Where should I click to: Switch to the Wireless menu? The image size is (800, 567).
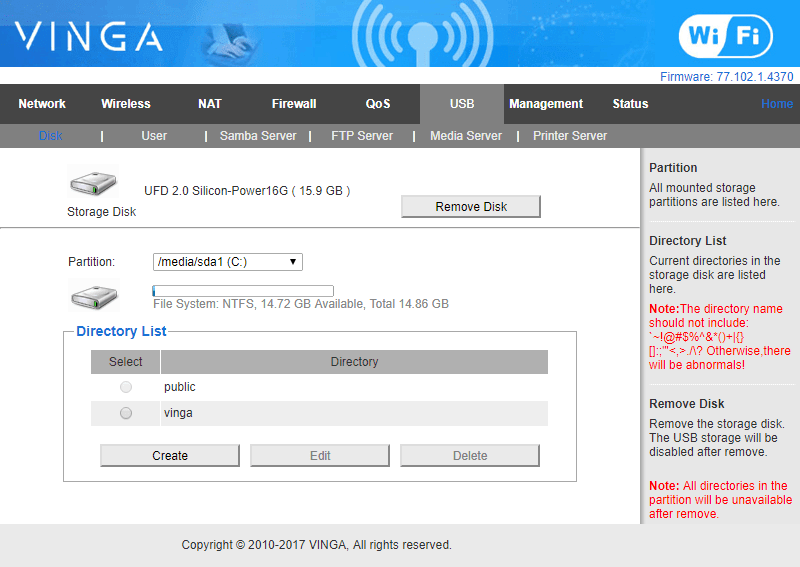point(126,104)
